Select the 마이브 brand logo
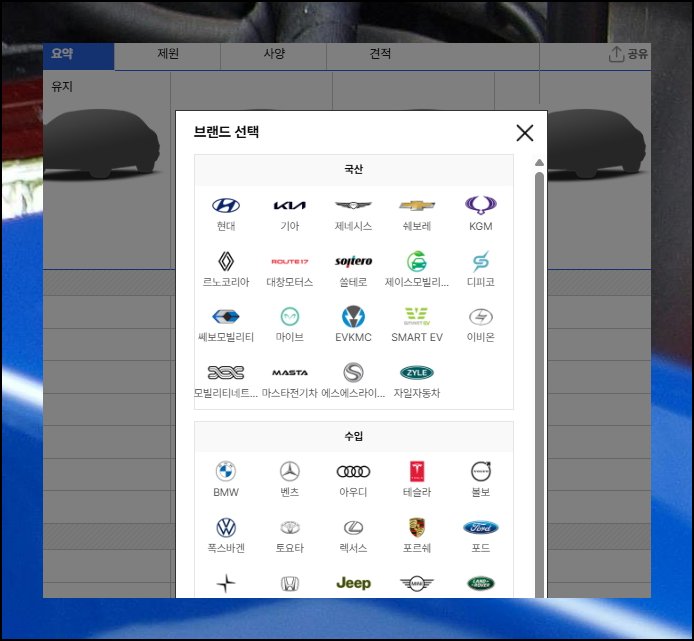694x641 pixels. pos(289,317)
